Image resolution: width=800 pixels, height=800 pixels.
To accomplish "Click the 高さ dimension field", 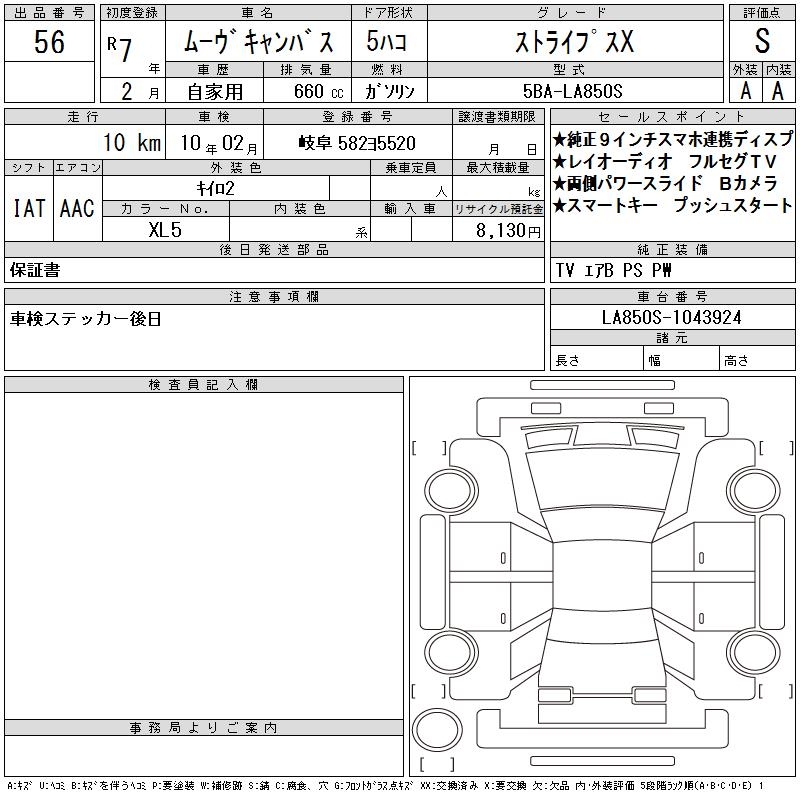I will pyautogui.click(x=757, y=360).
